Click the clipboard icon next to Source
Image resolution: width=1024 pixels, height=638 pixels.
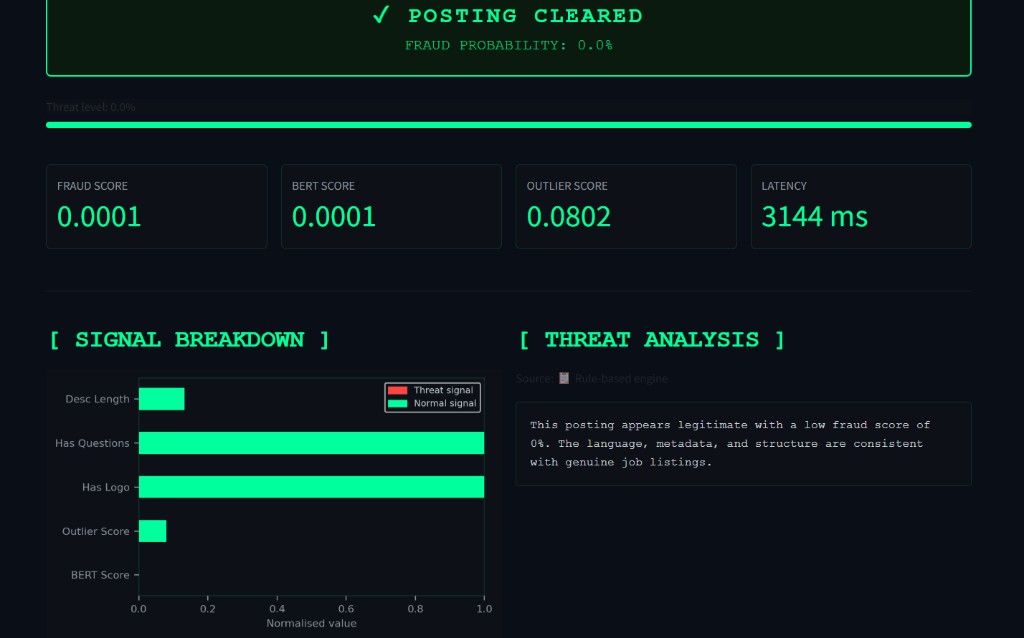click(564, 378)
